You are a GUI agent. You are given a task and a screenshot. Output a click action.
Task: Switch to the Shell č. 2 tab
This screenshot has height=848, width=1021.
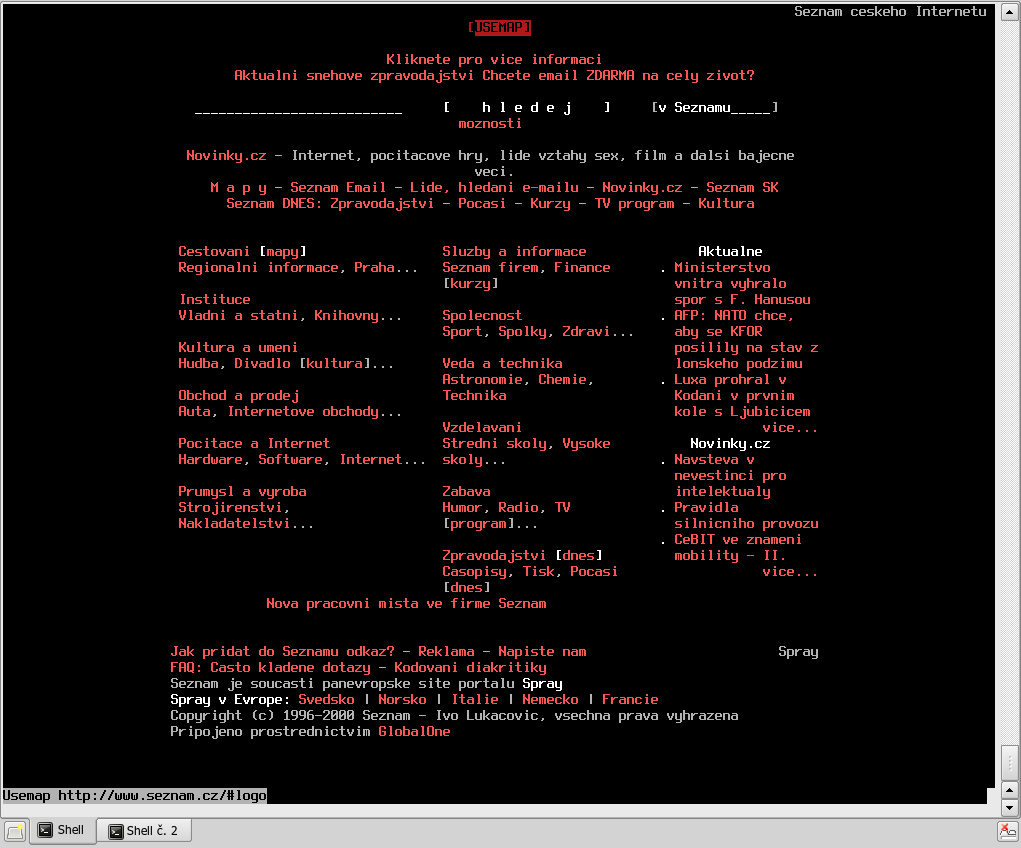click(x=144, y=830)
